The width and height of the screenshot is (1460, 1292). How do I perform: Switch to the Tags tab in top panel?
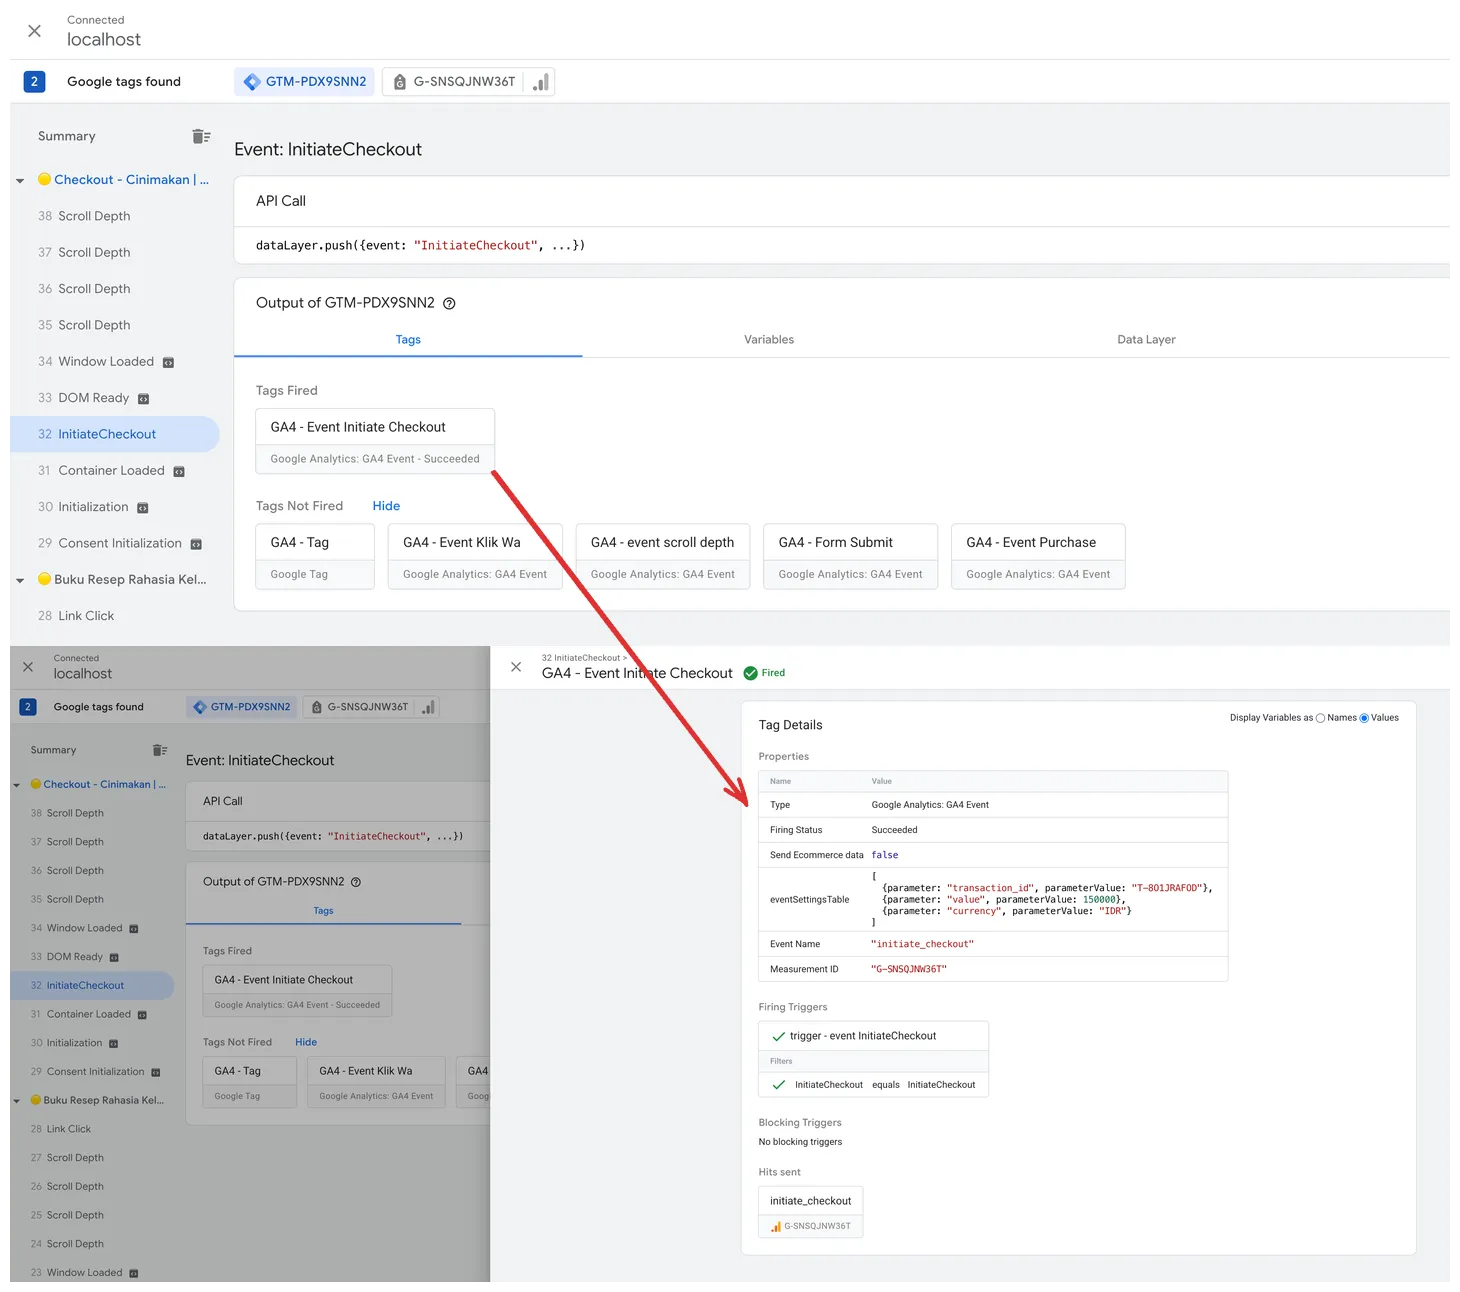(408, 340)
